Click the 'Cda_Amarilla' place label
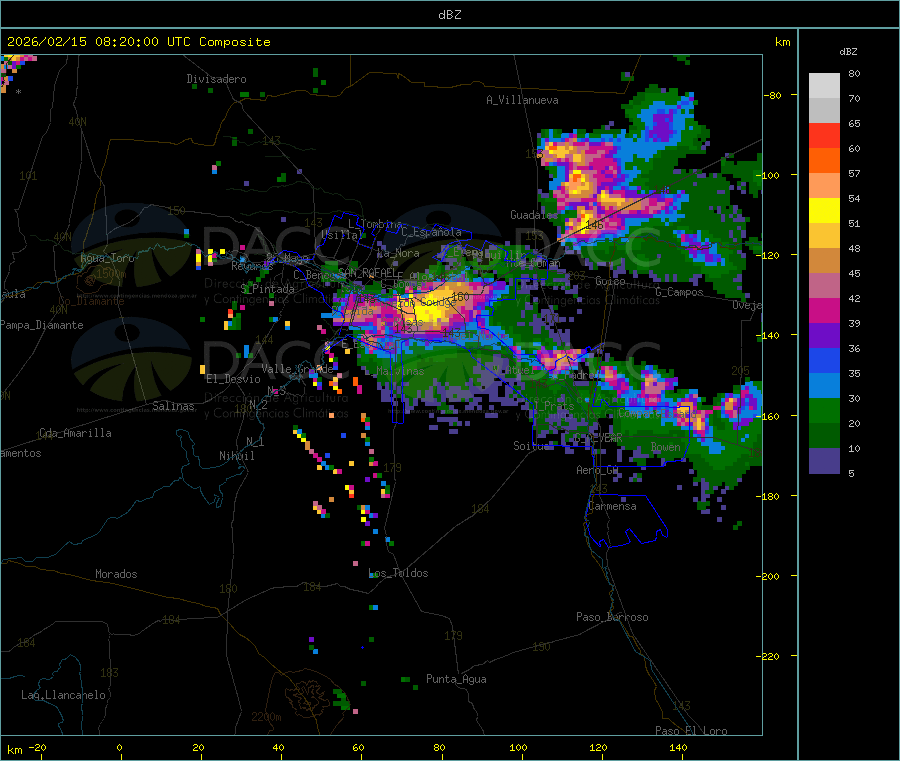 tap(75, 433)
